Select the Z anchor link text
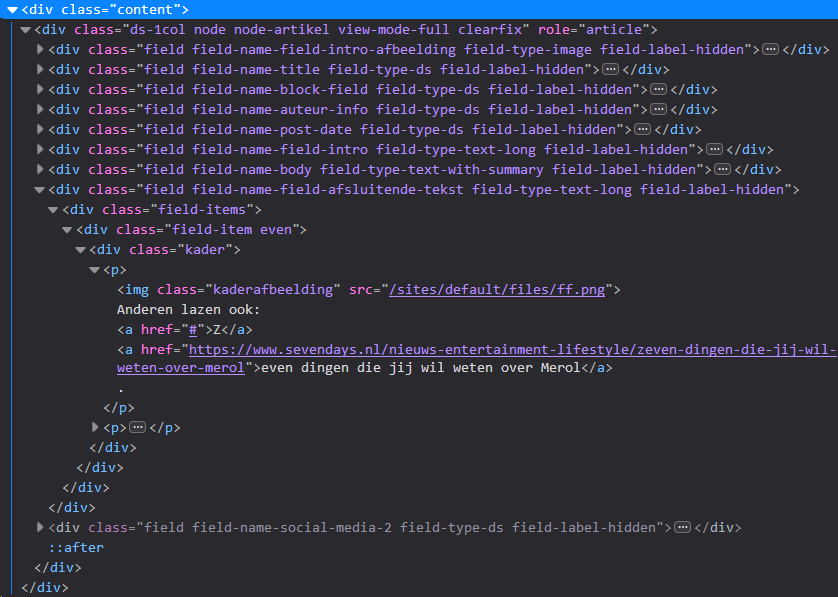This screenshot has height=597, width=838. (217, 330)
